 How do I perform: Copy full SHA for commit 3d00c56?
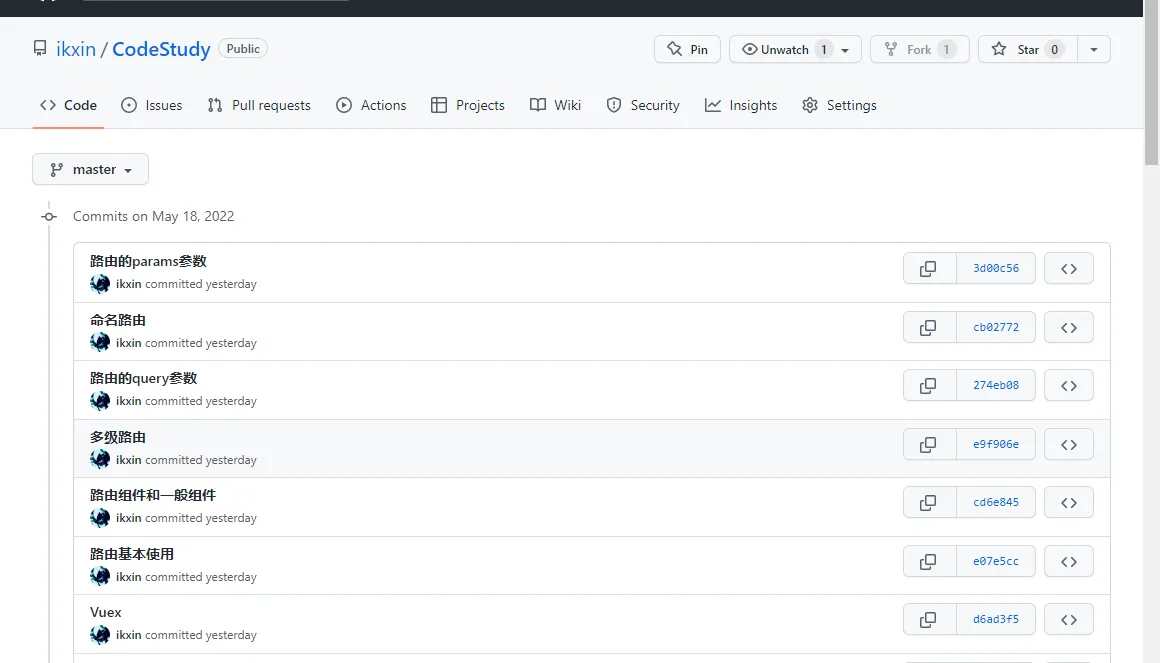click(x=929, y=269)
